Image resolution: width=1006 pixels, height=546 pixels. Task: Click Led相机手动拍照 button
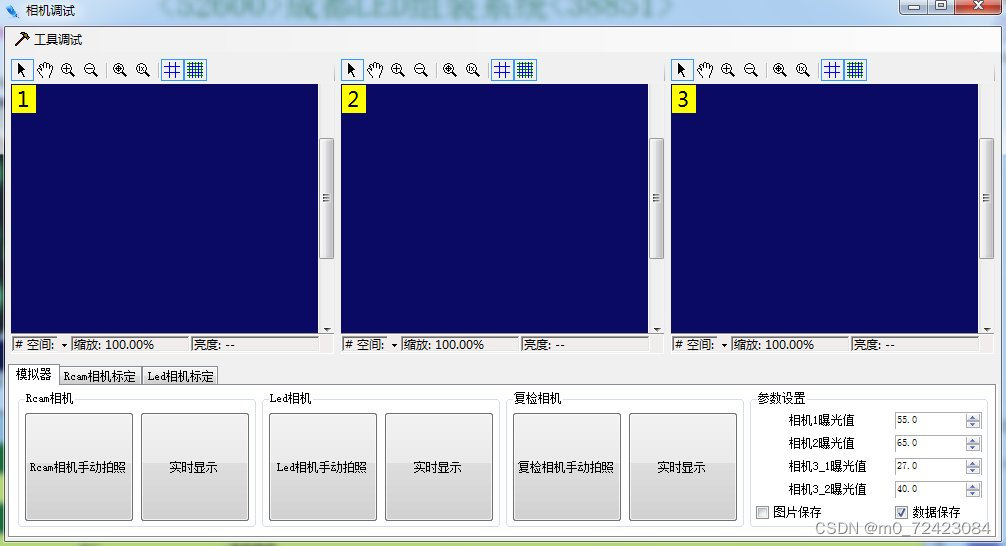click(323, 466)
